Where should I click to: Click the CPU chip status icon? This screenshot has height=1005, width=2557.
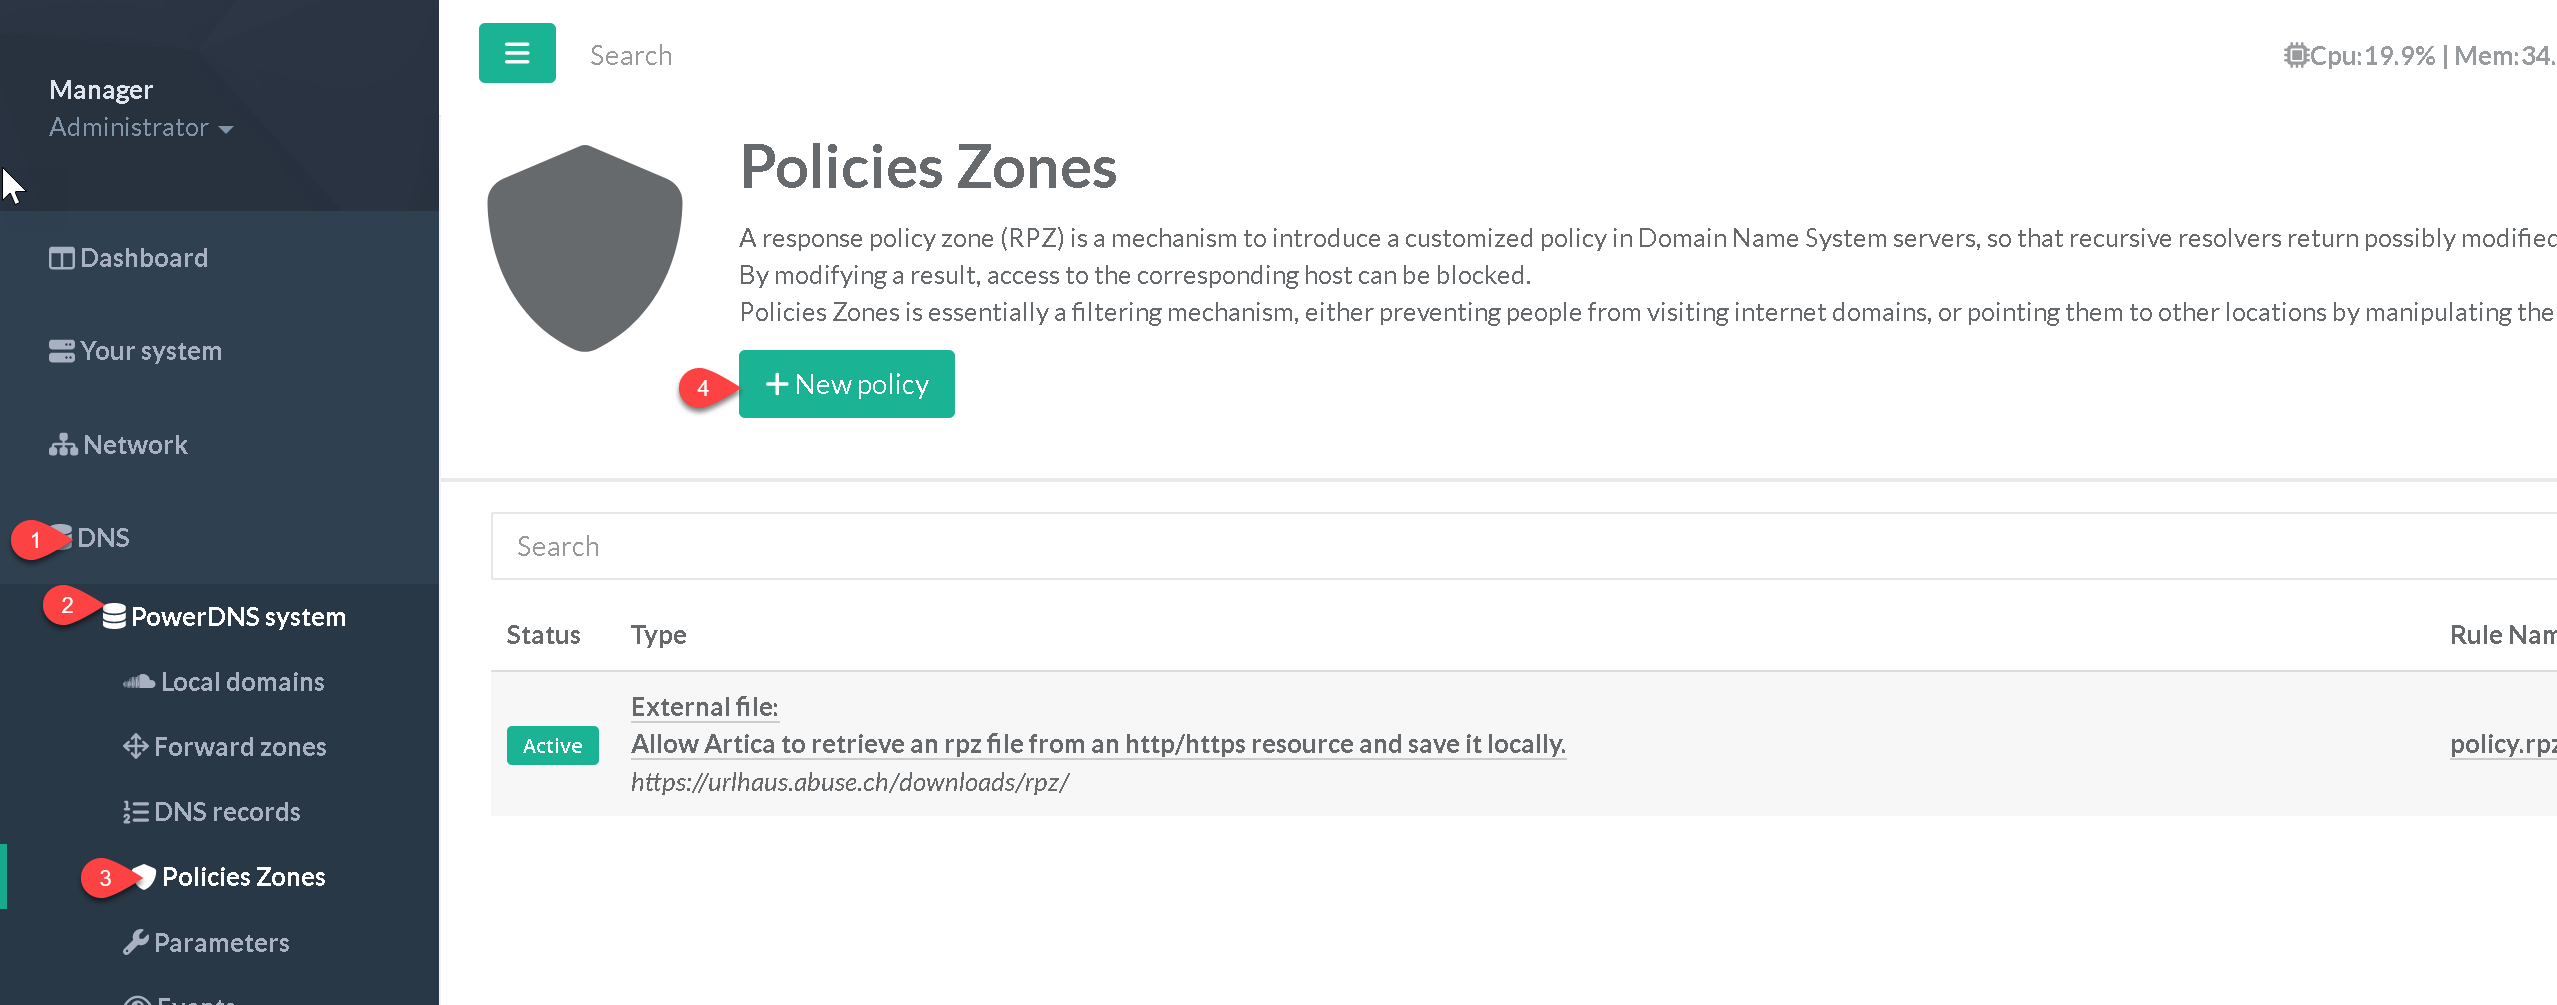pyautogui.click(x=2295, y=56)
